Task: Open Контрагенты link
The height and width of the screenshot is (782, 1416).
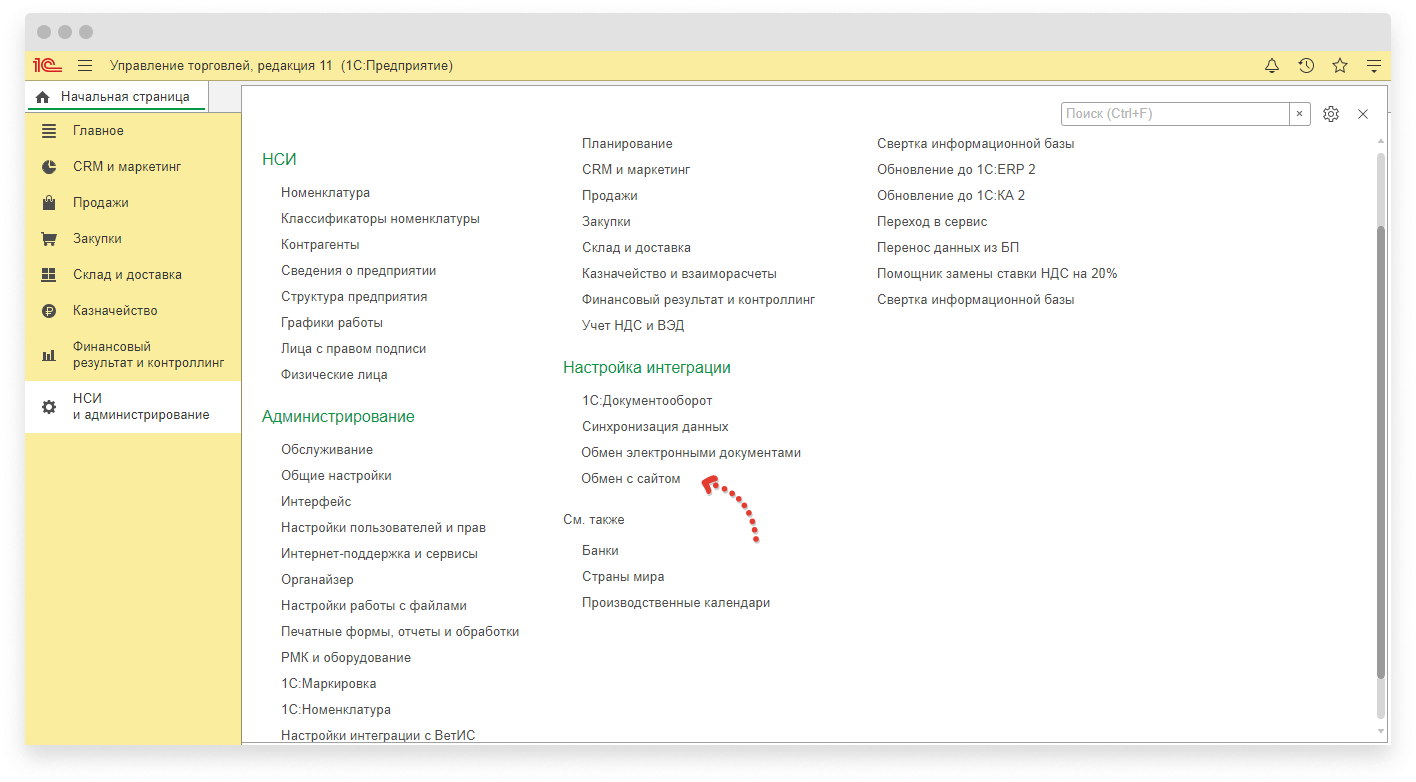Action: click(x=320, y=245)
